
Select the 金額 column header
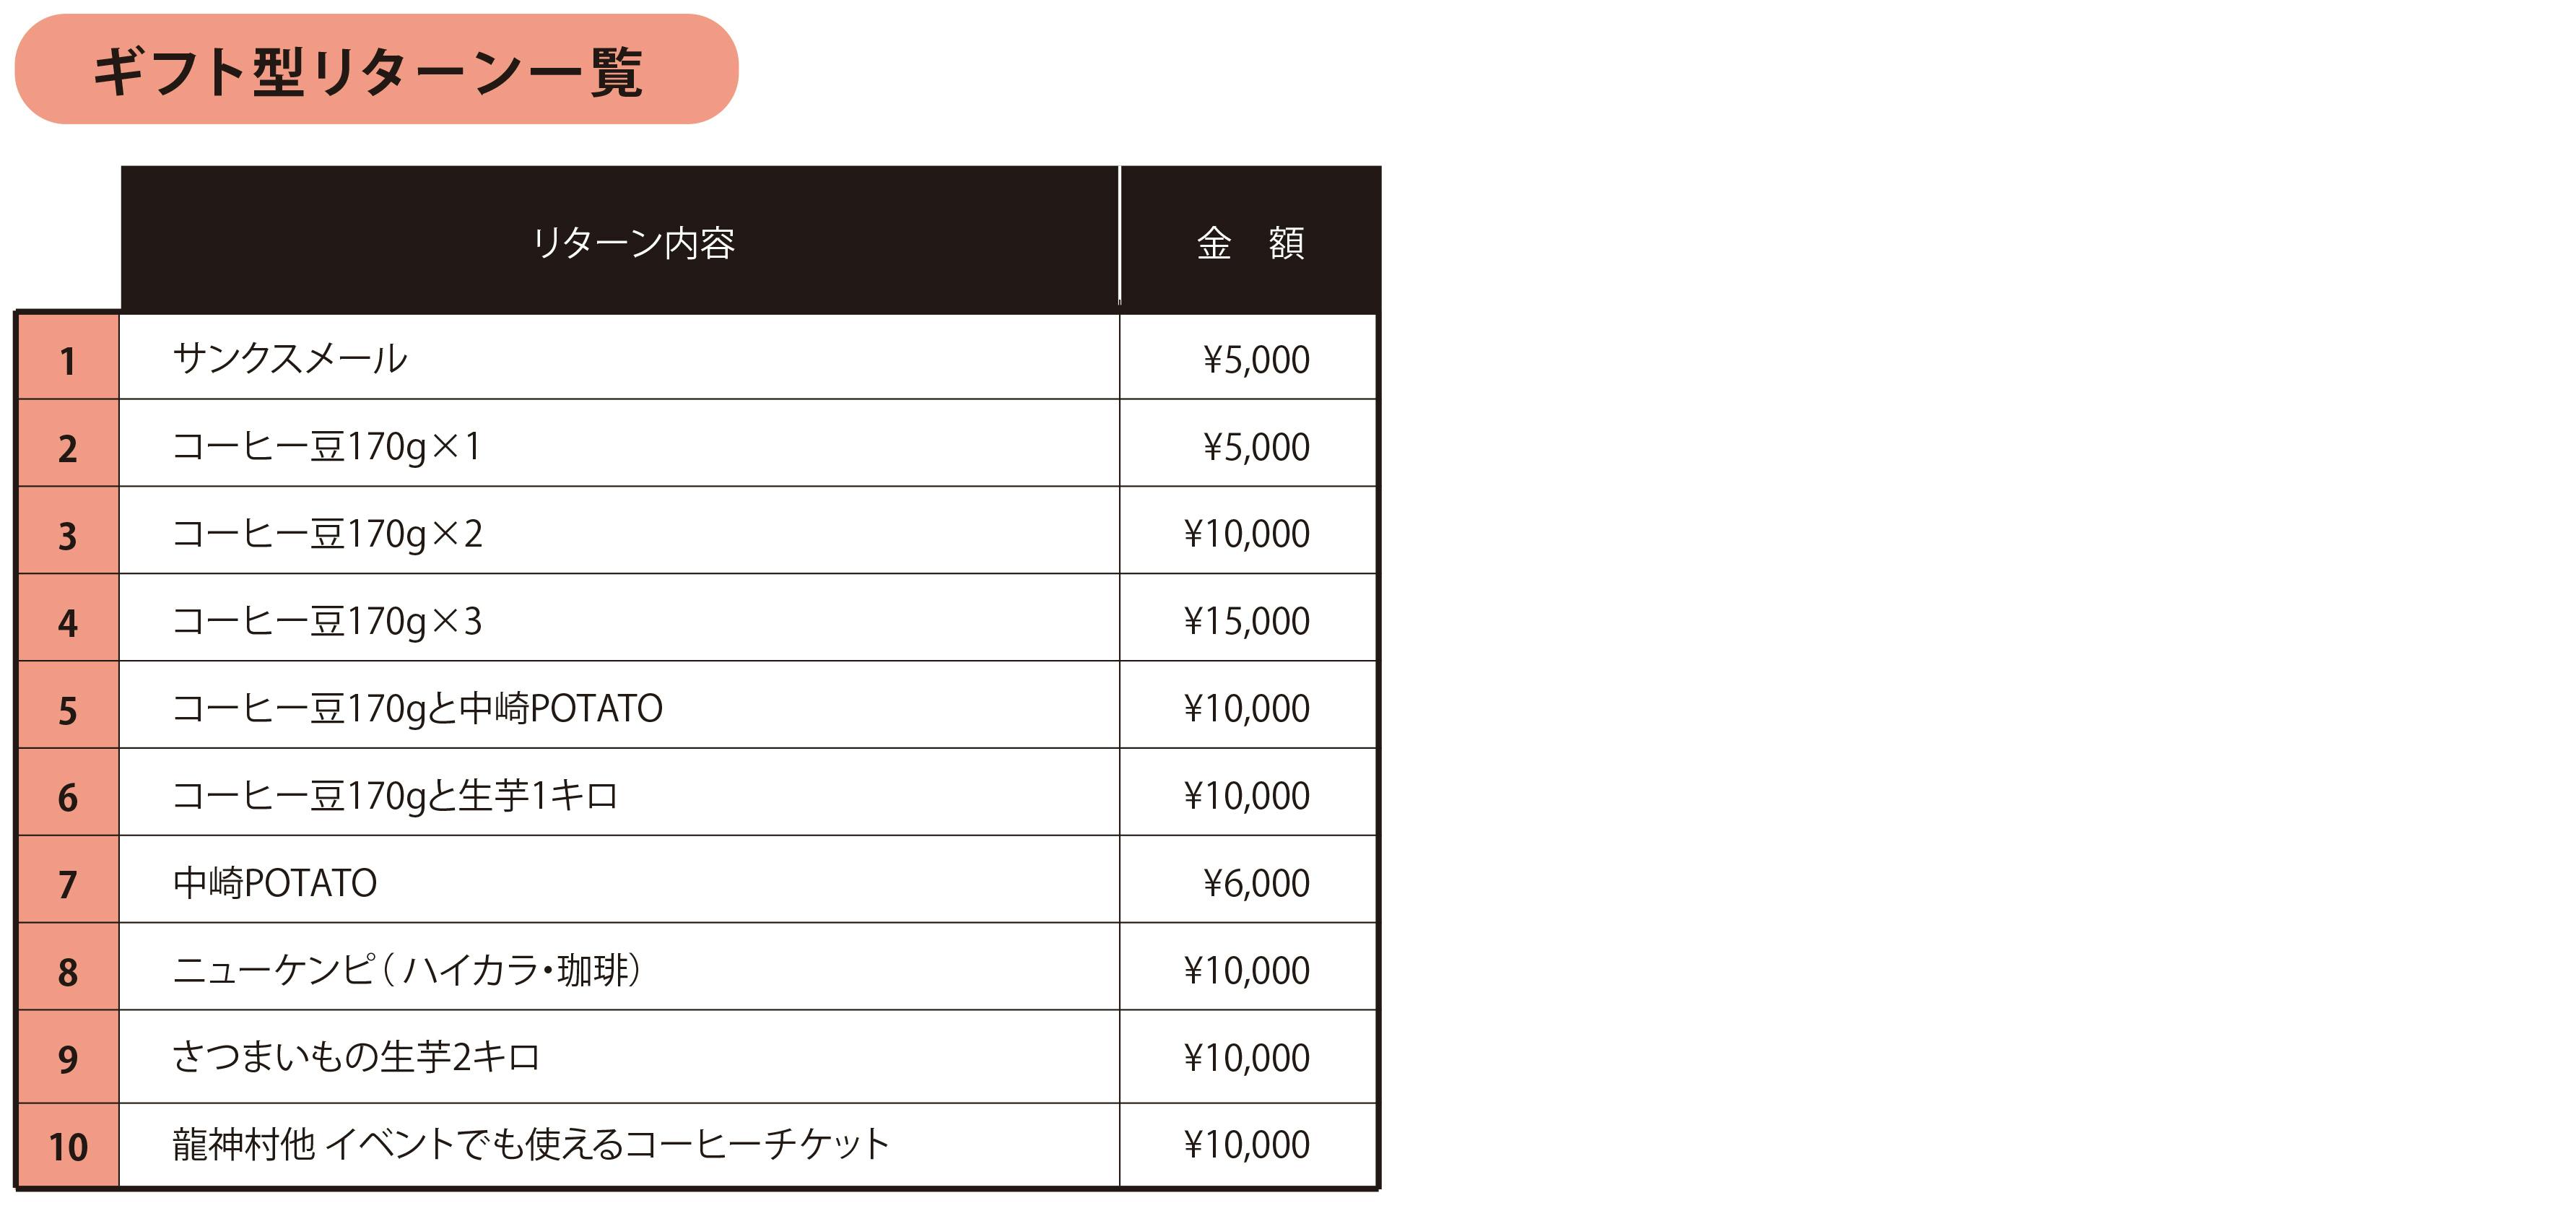1249,243
